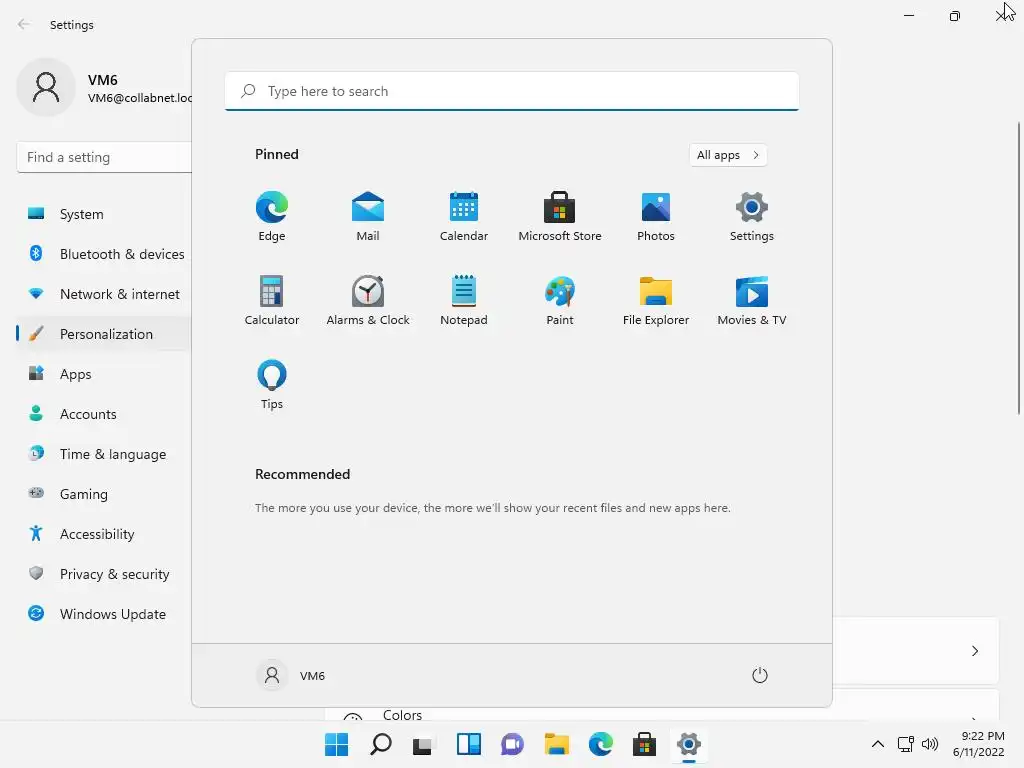This screenshot has height=768, width=1024.
Task: Switch to Settings on taskbar
Action: 688,744
